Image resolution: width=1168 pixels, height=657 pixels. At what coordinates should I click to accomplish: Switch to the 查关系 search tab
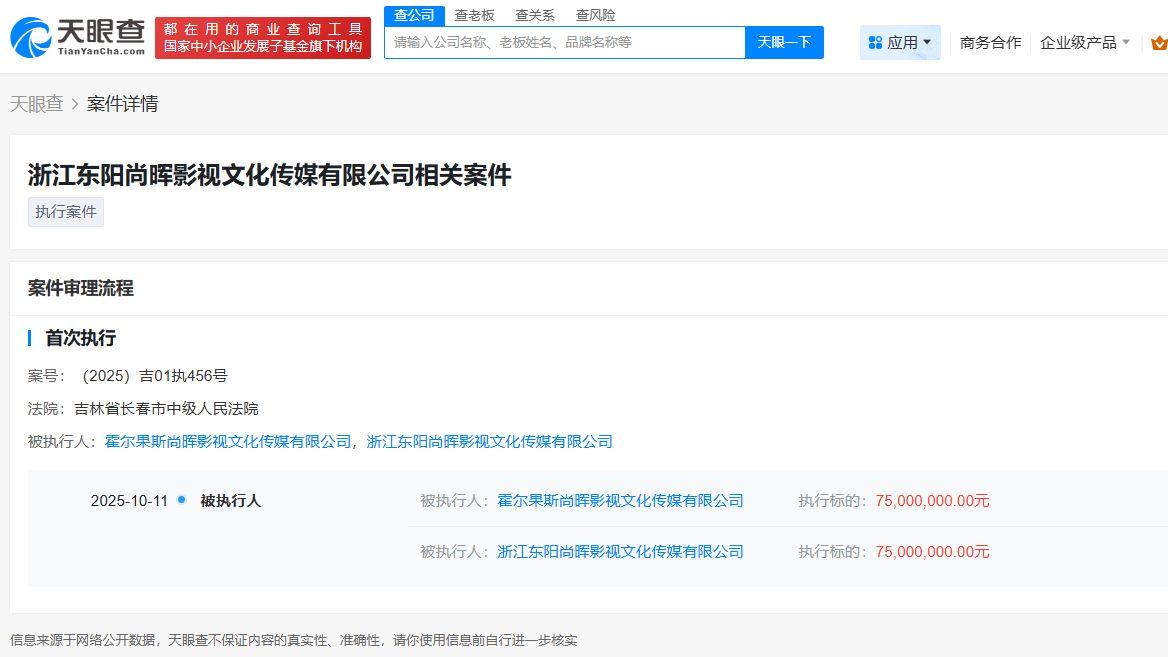[x=535, y=15]
